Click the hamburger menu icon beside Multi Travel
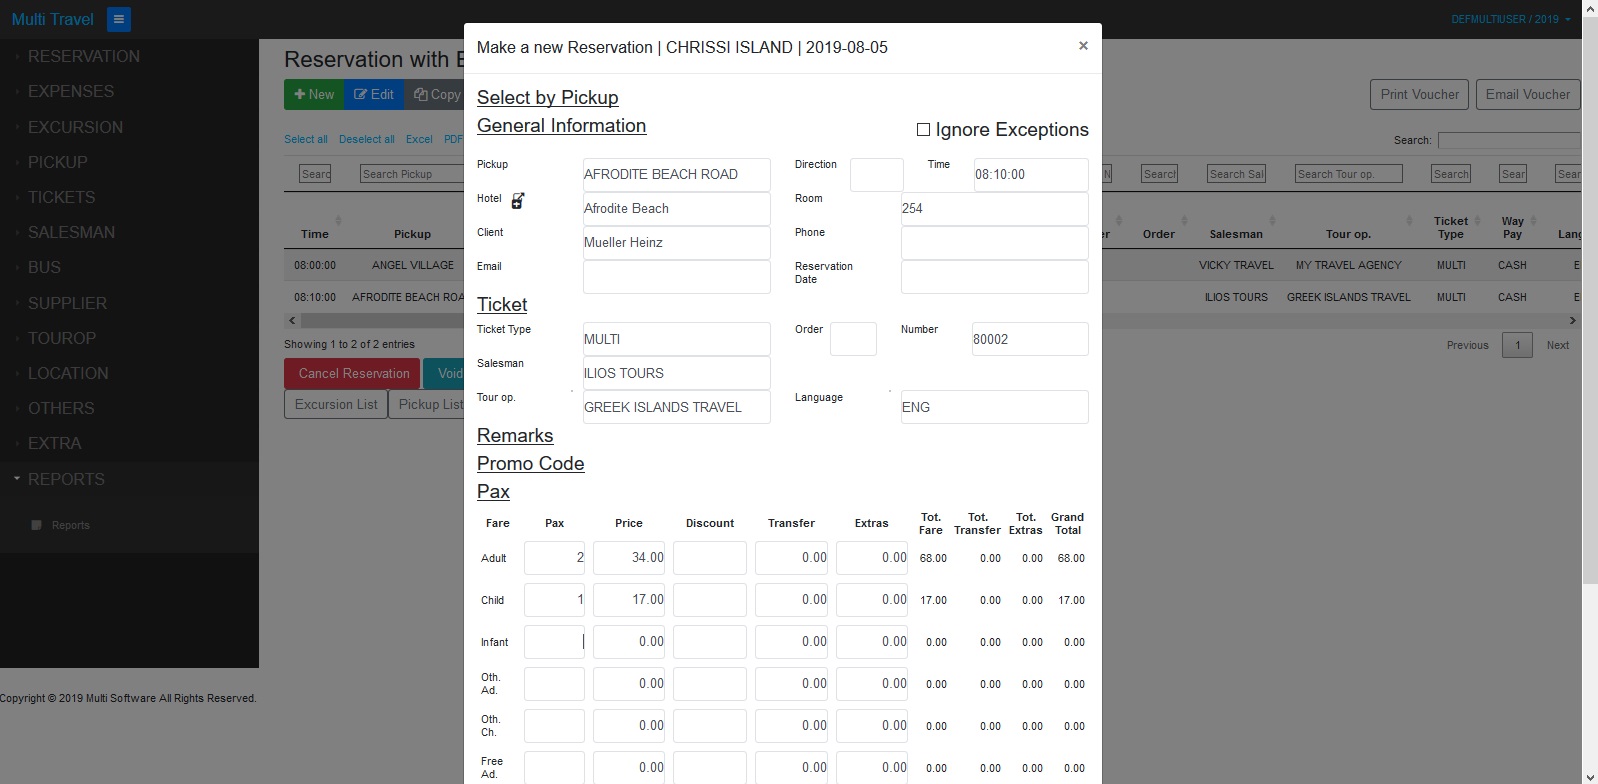The image size is (1598, 784). pyautogui.click(x=118, y=19)
